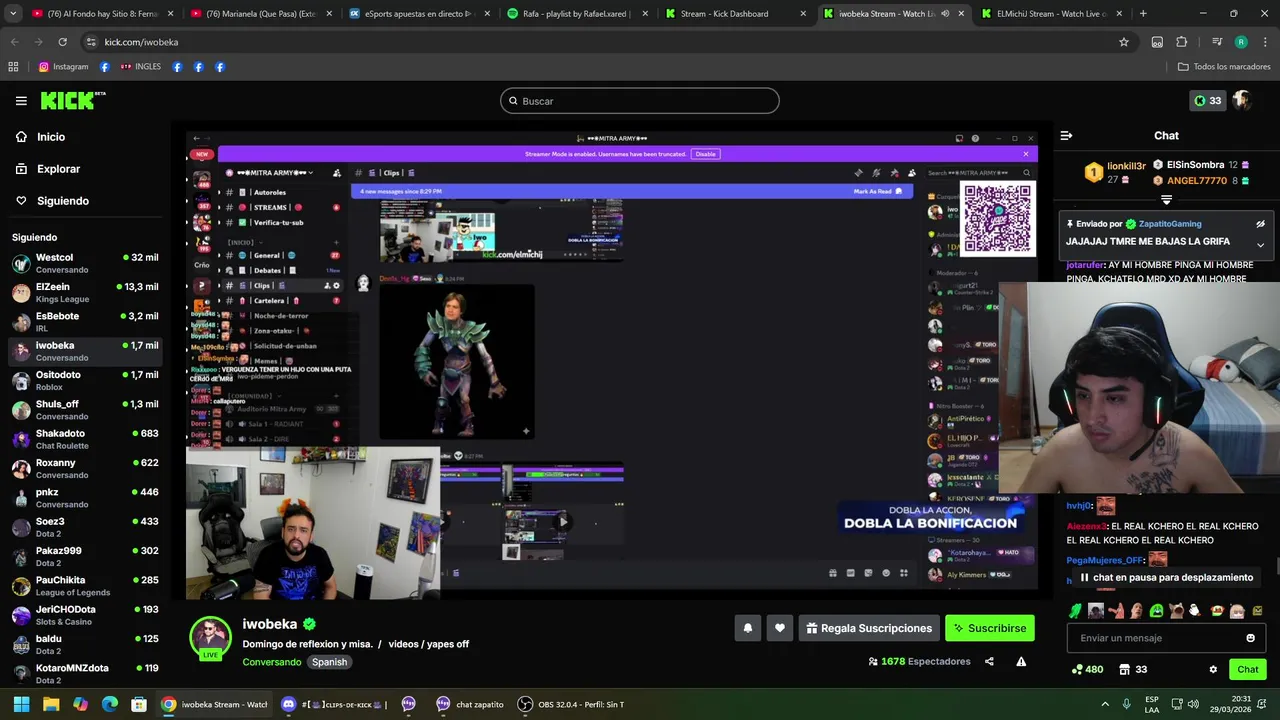Screen dimensions: 1280x720
Task: Share the stream icon
Action: pos(989,662)
